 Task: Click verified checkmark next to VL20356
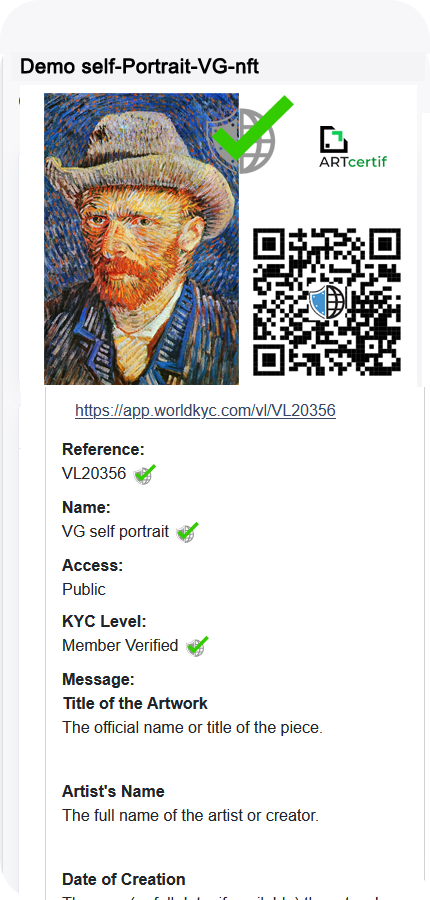pos(144,474)
